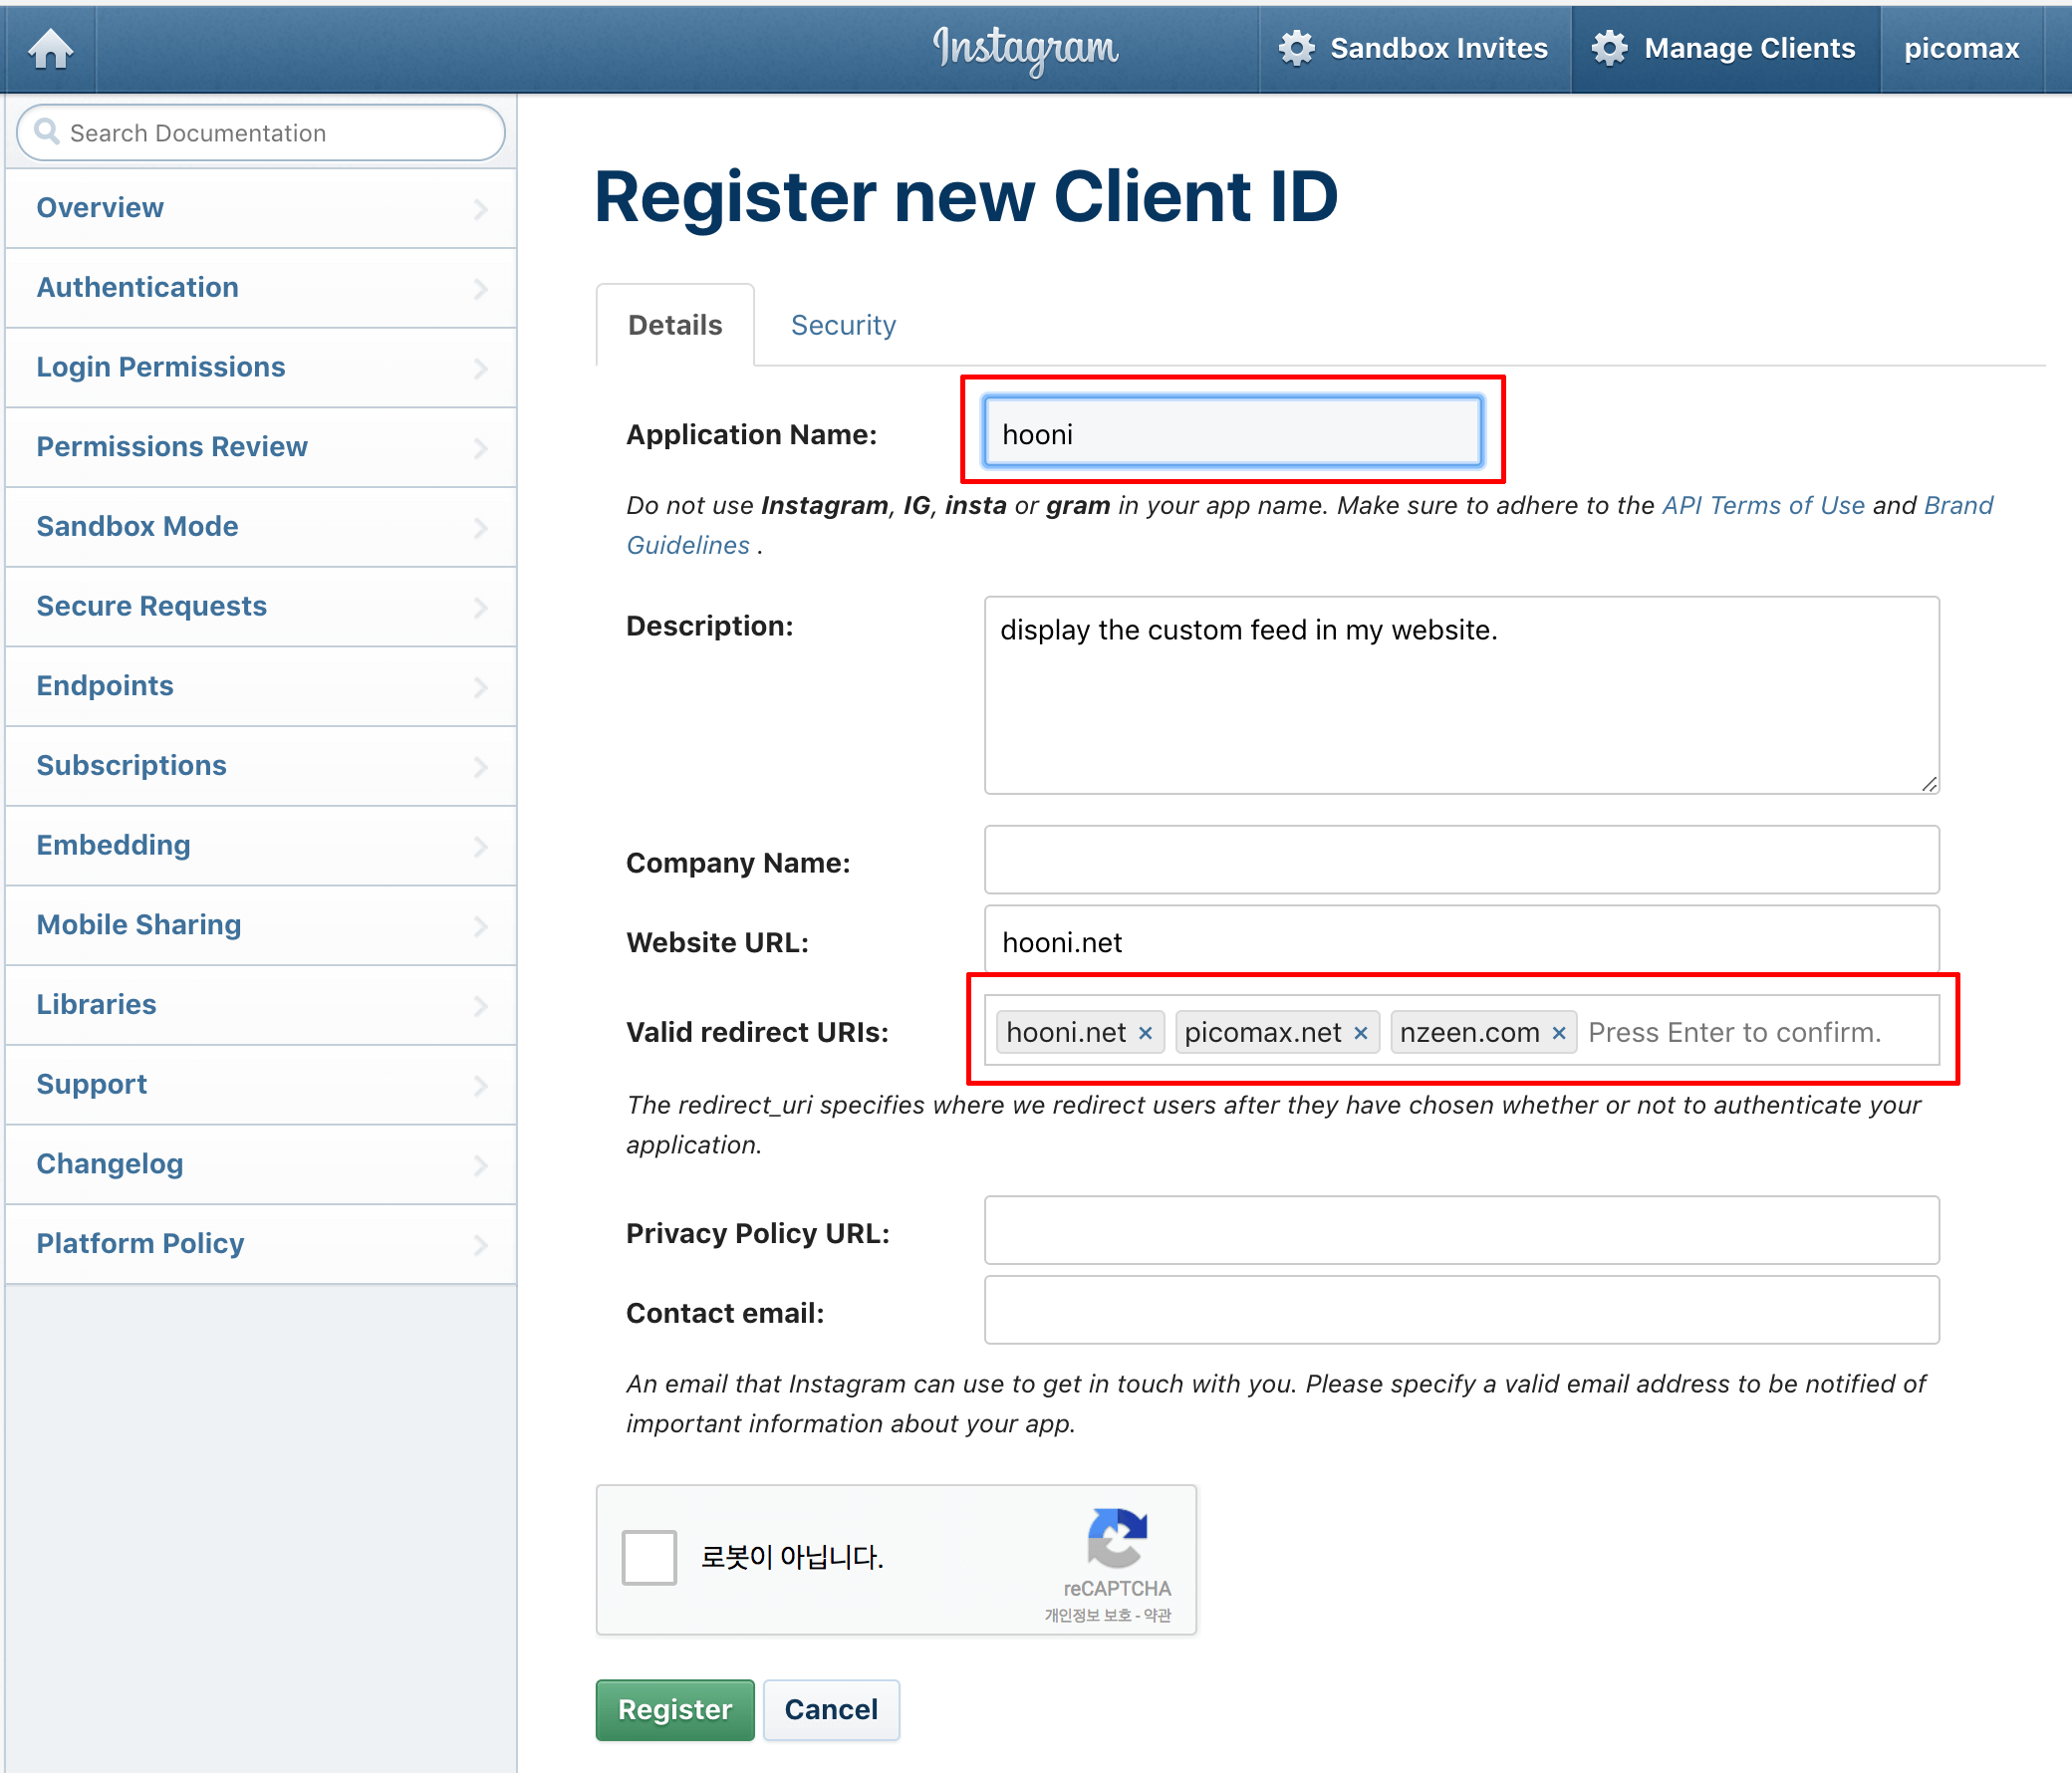Click the Application Name field
Screen dimensions: 2072x1773
pos(1232,433)
